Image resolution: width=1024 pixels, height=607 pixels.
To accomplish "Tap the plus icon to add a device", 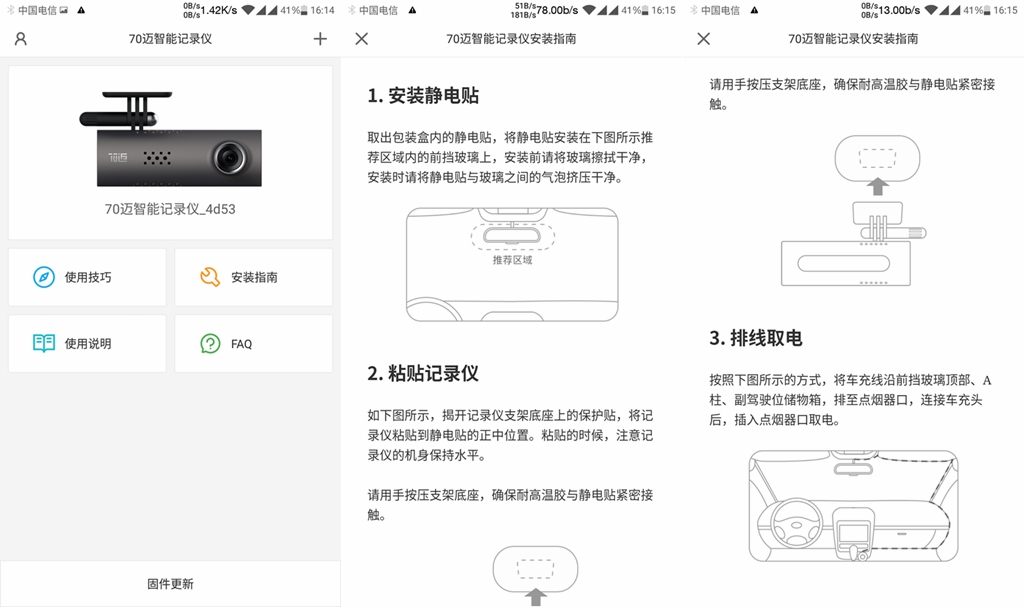I will click(320, 39).
